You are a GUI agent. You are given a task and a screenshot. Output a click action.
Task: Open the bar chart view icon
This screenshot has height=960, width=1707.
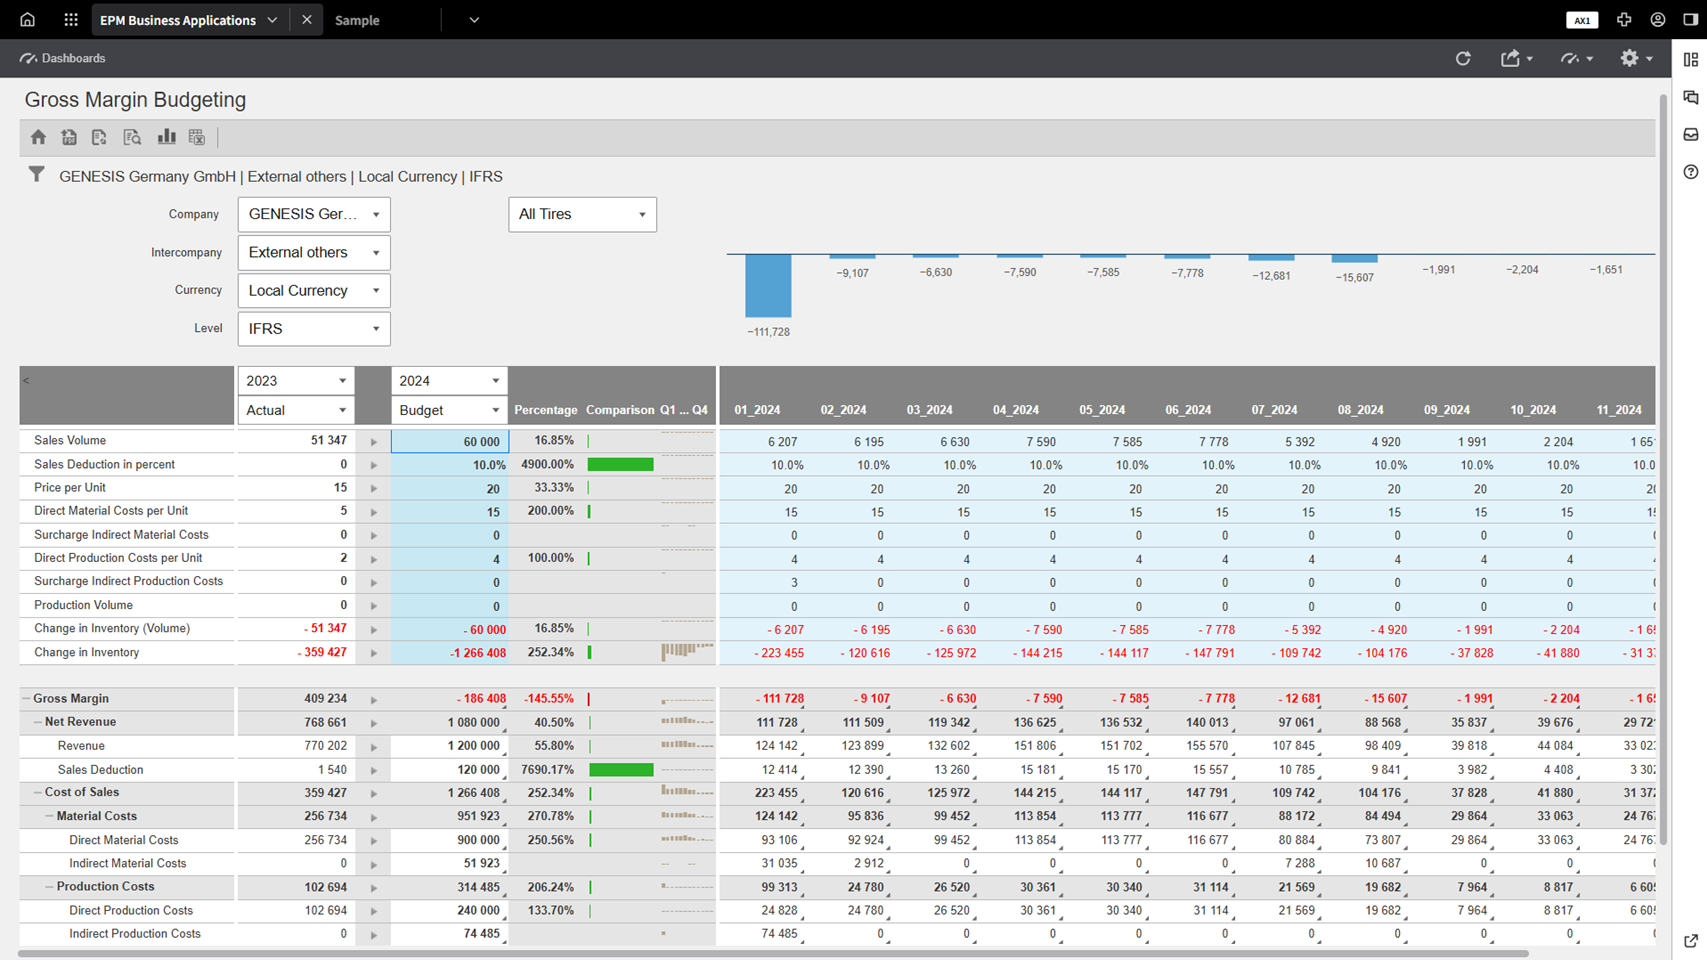[x=166, y=137]
